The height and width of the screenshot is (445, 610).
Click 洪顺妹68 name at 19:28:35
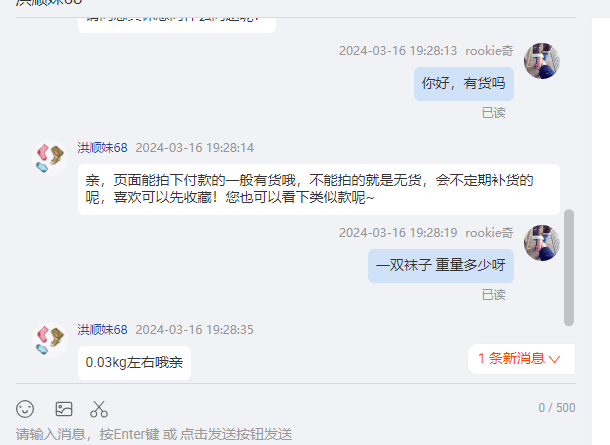(x=102, y=330)
